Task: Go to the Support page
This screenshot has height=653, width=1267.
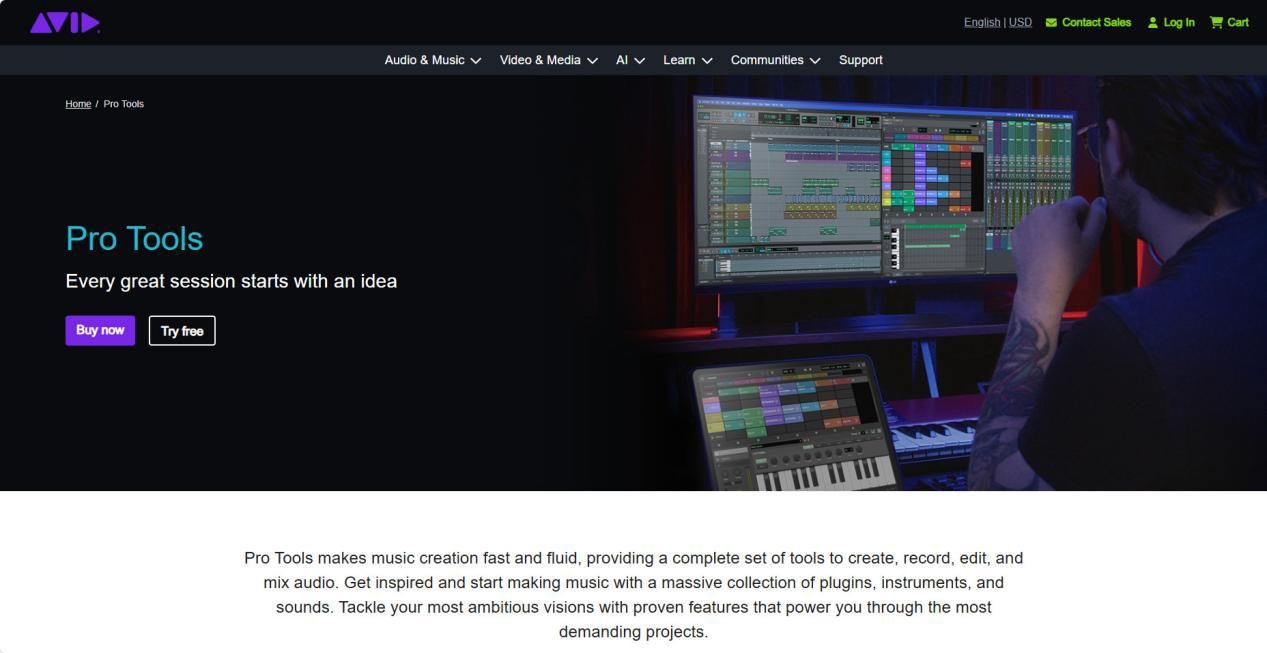Action: click(x=861, y=60)
